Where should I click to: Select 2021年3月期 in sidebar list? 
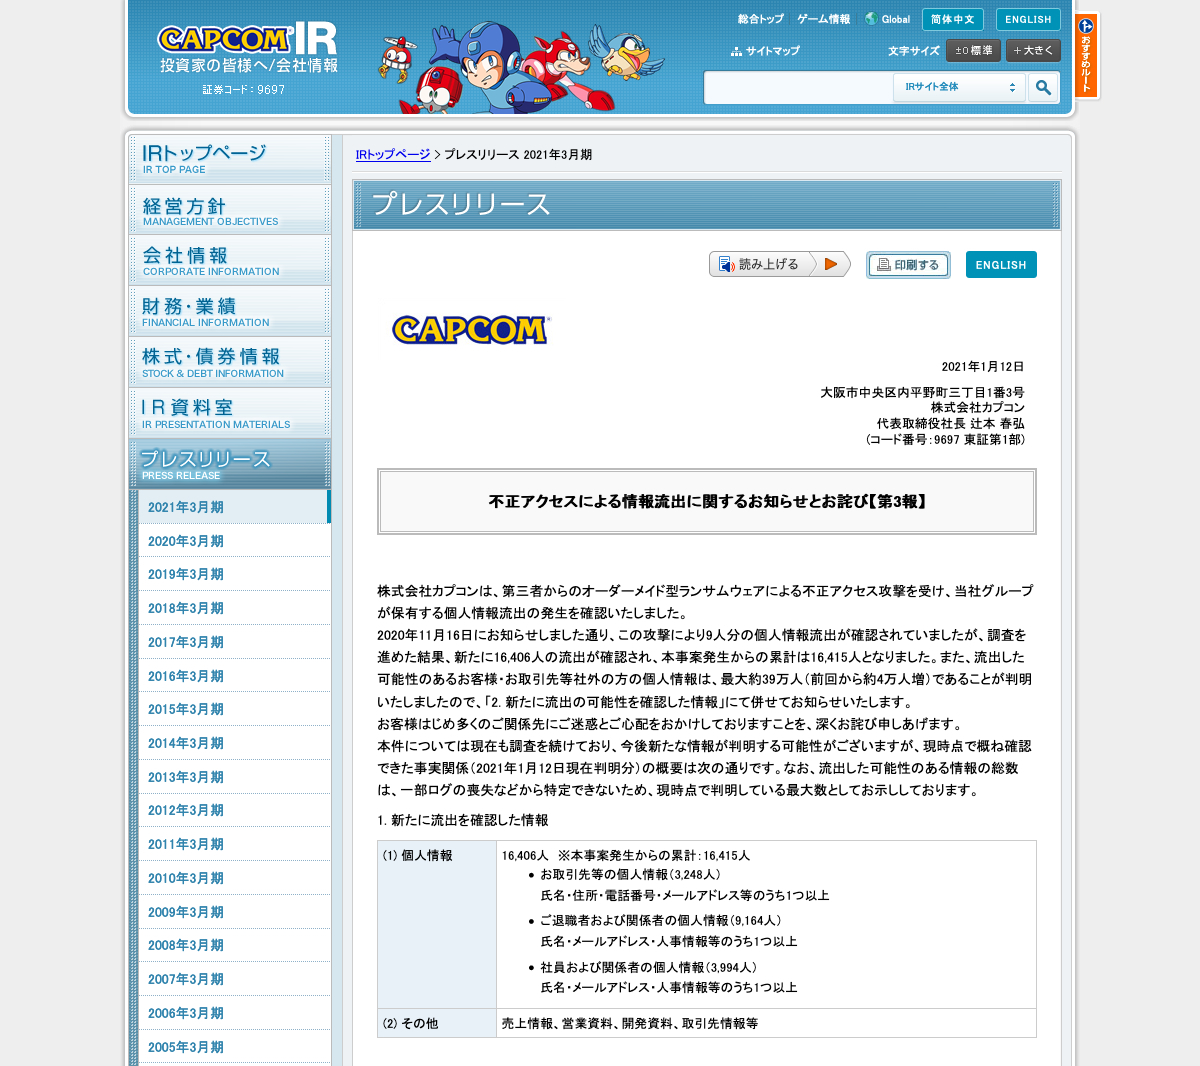coord(234,507)
